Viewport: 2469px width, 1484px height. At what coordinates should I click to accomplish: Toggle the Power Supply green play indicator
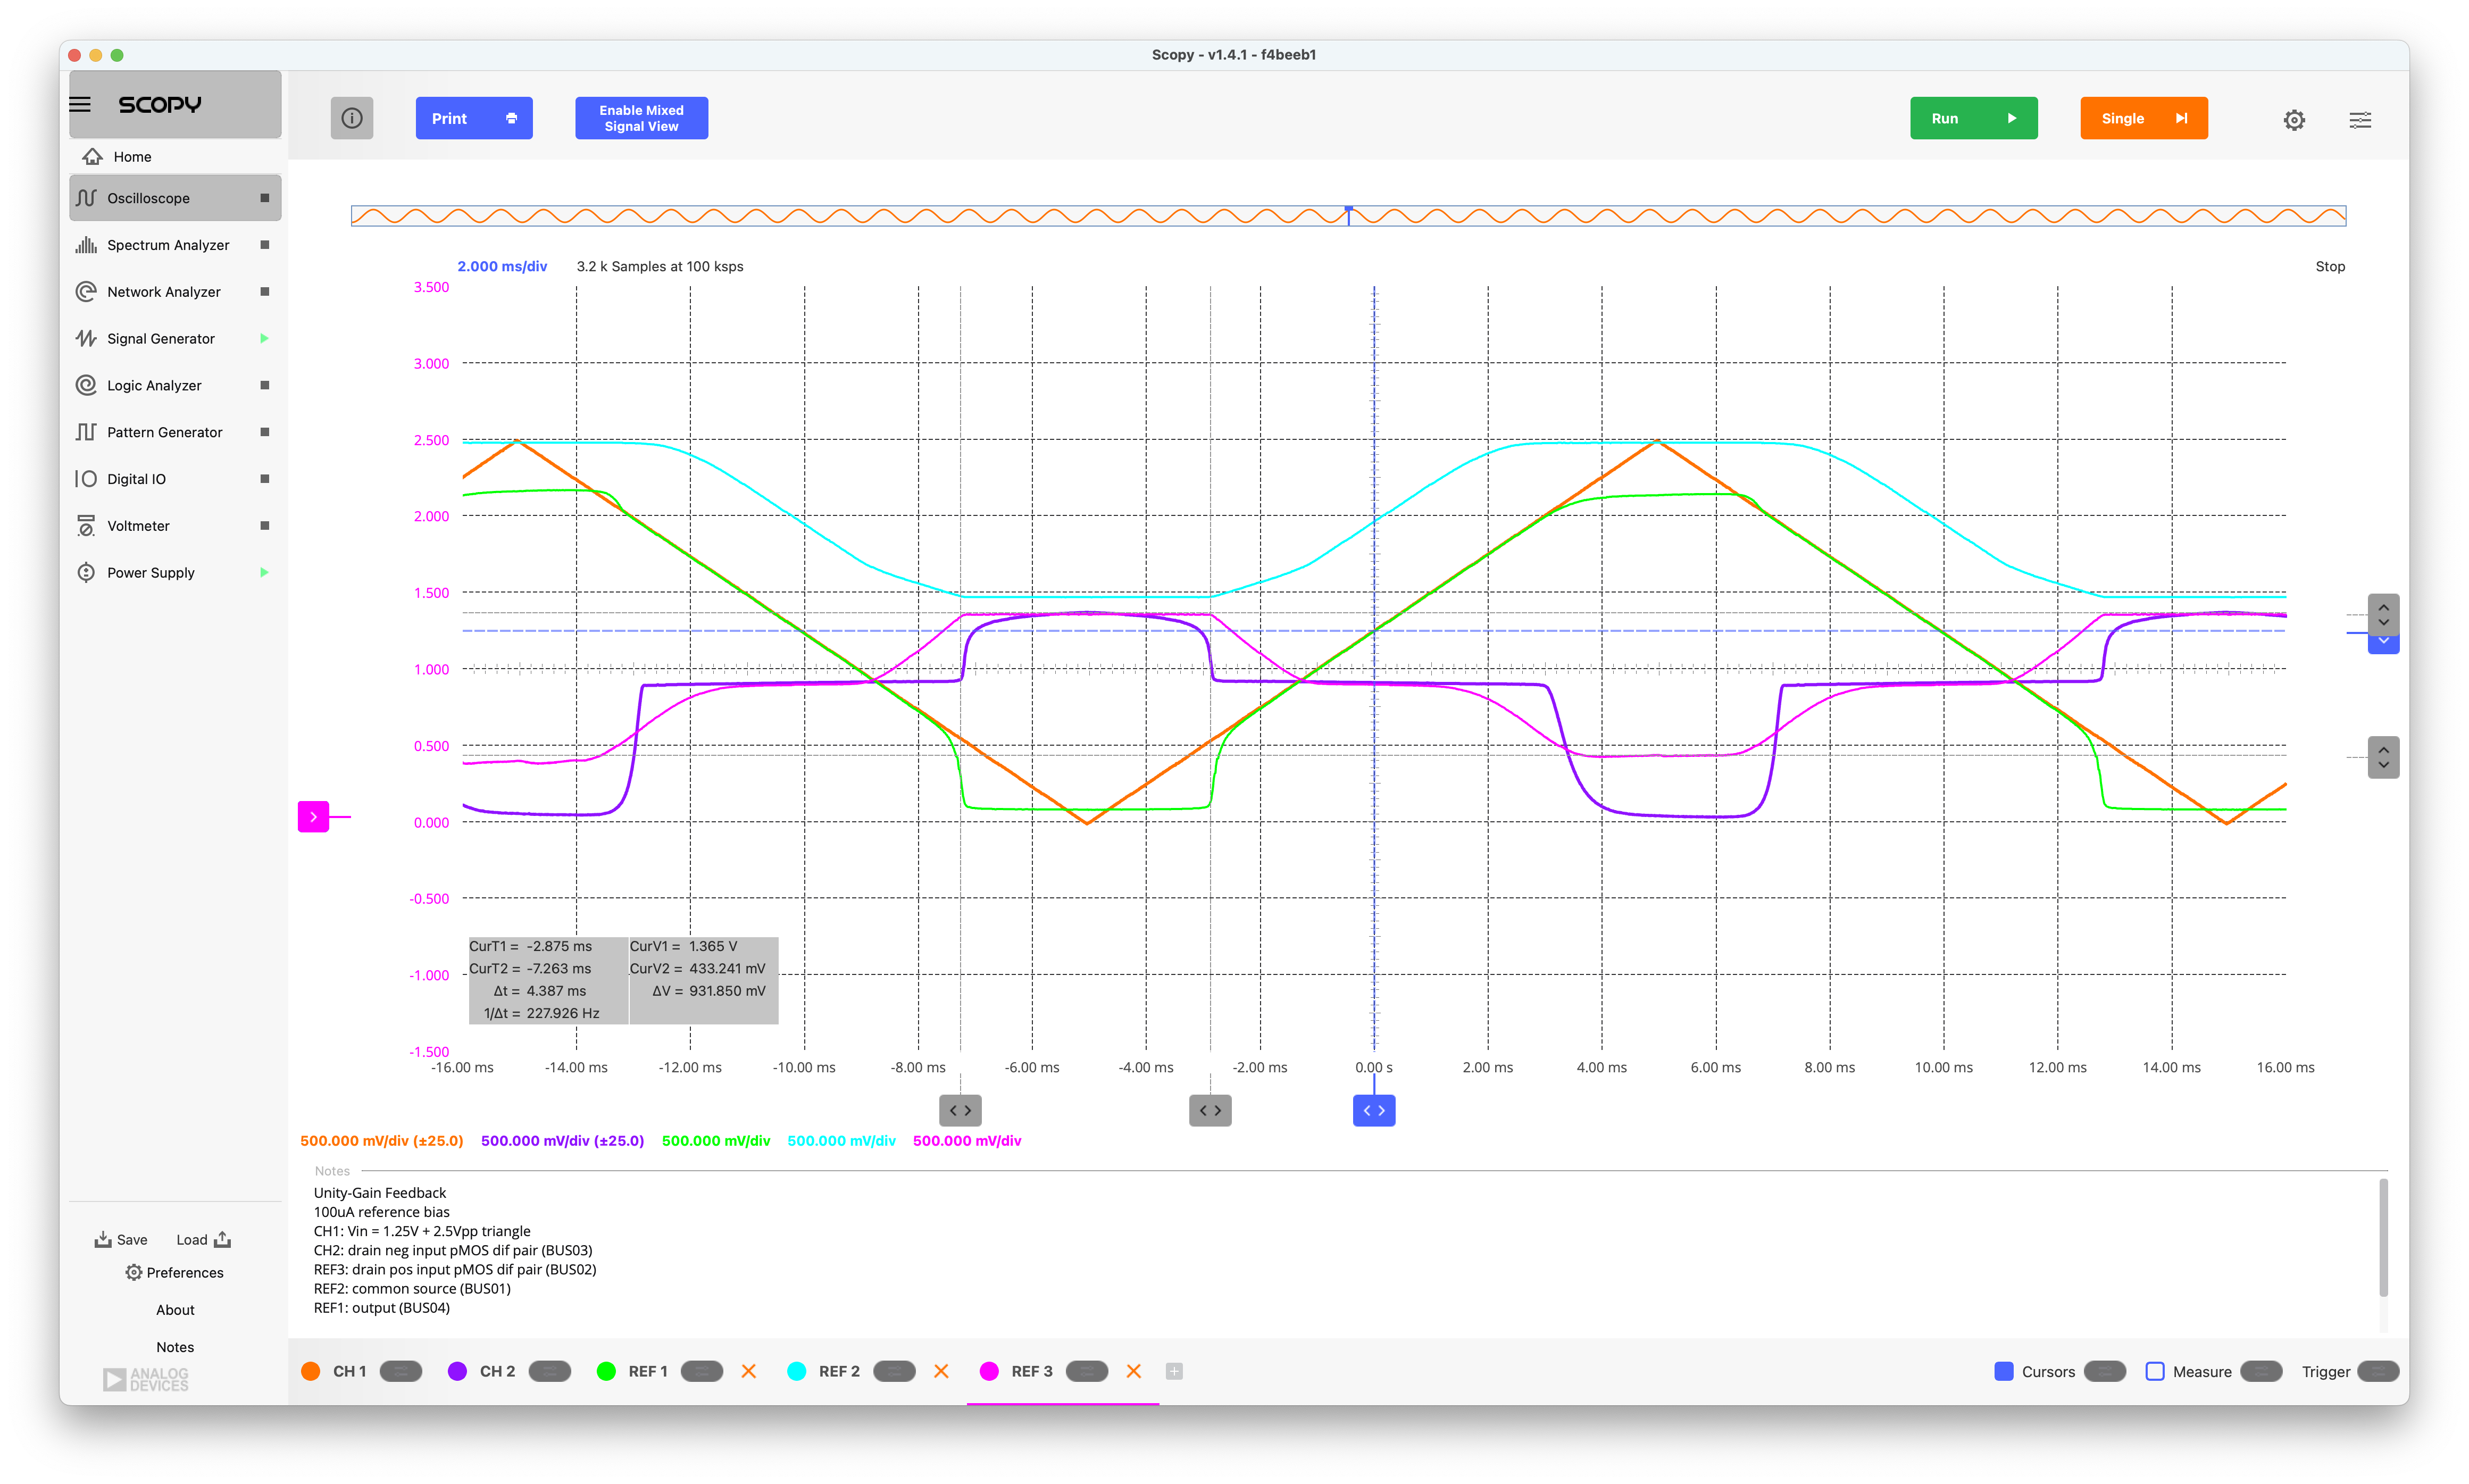point(265,573)
